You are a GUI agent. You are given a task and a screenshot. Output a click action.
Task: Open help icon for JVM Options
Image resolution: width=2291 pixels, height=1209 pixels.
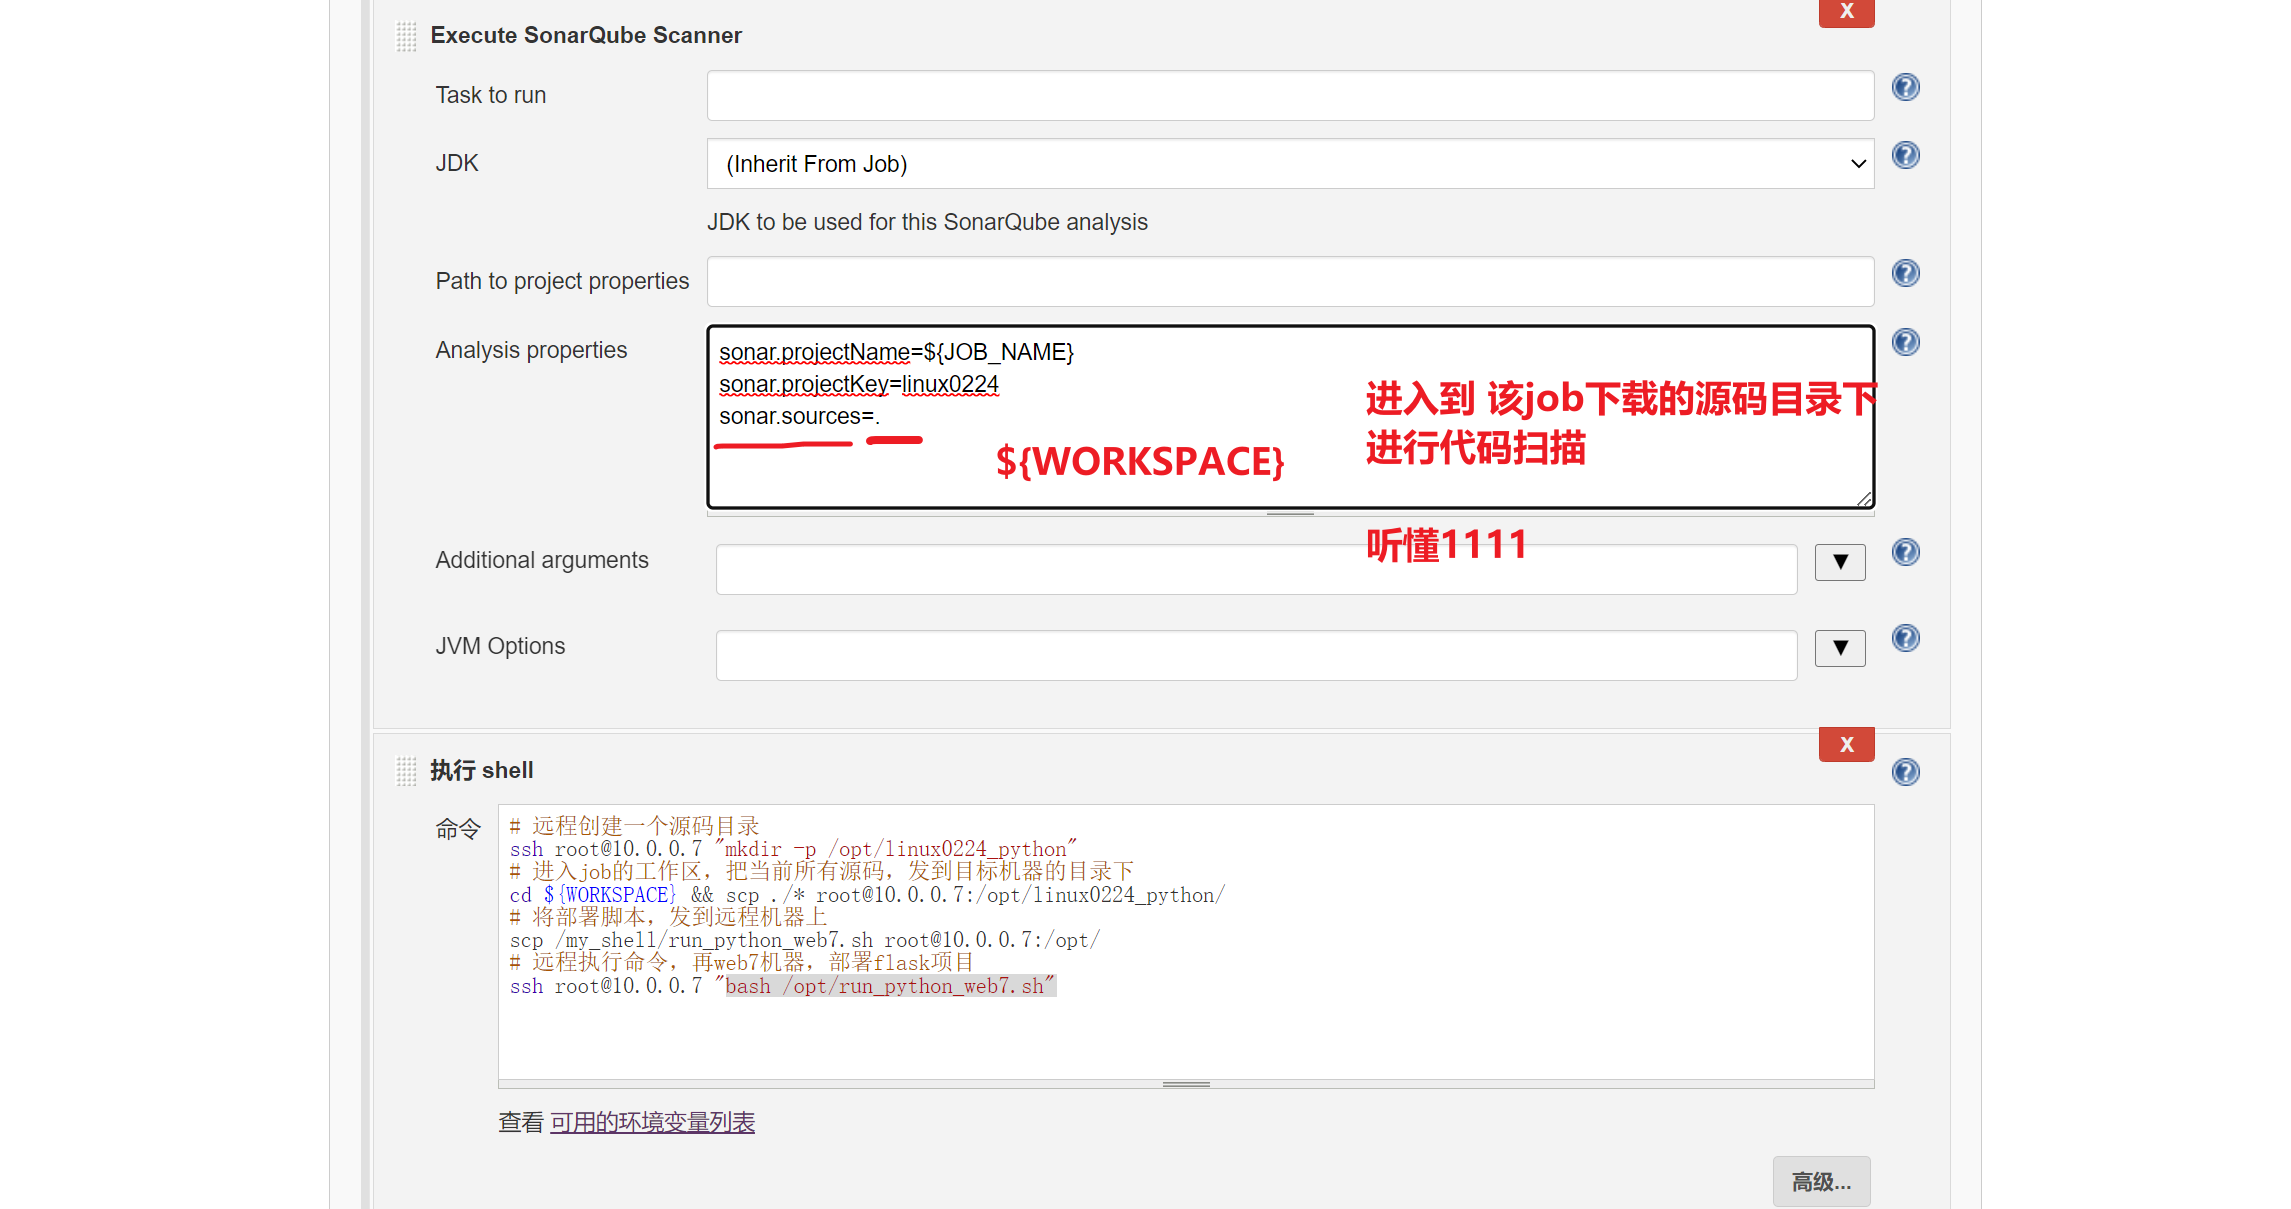click(1905, 638)
